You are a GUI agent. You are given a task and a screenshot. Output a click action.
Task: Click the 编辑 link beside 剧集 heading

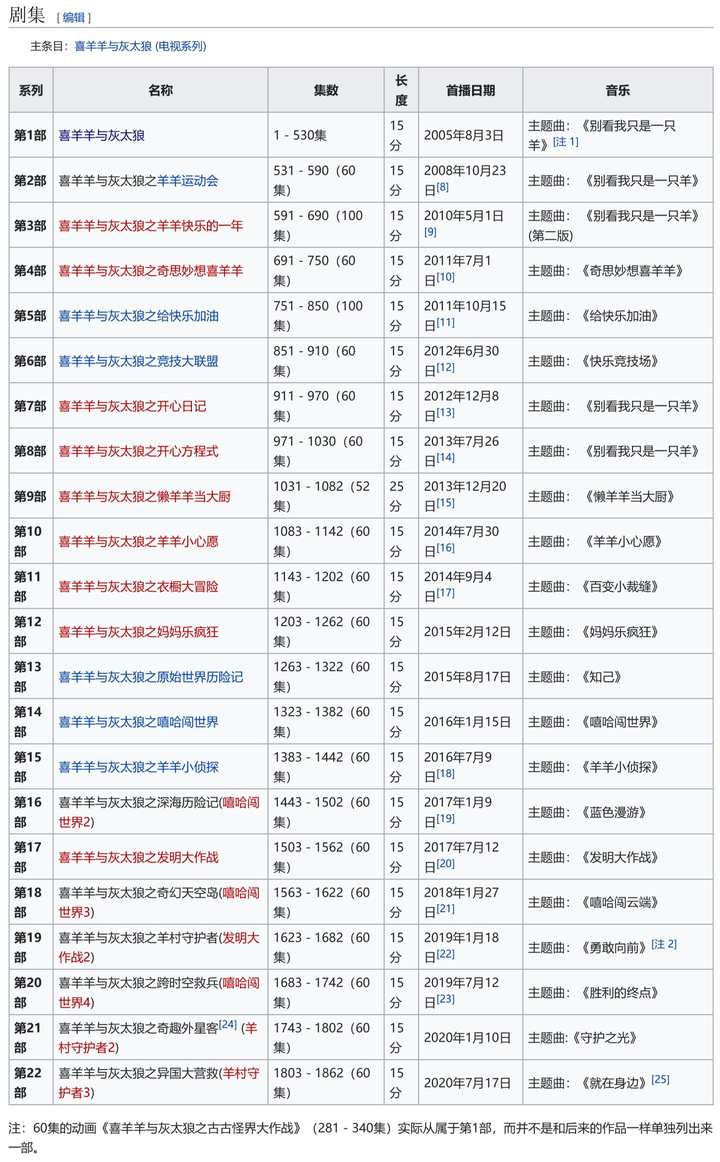pyautogui.click(x=73, y=17)
